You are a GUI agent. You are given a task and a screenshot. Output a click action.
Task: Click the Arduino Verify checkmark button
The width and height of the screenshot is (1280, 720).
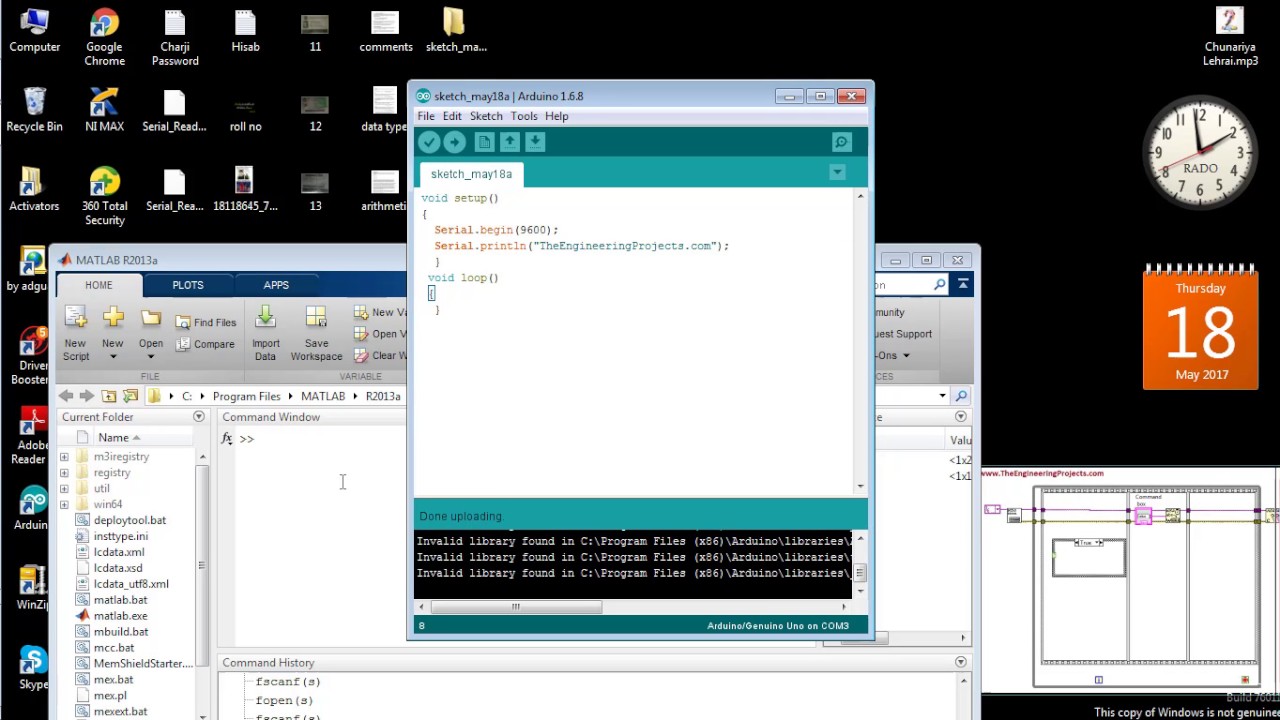point(429,142)
